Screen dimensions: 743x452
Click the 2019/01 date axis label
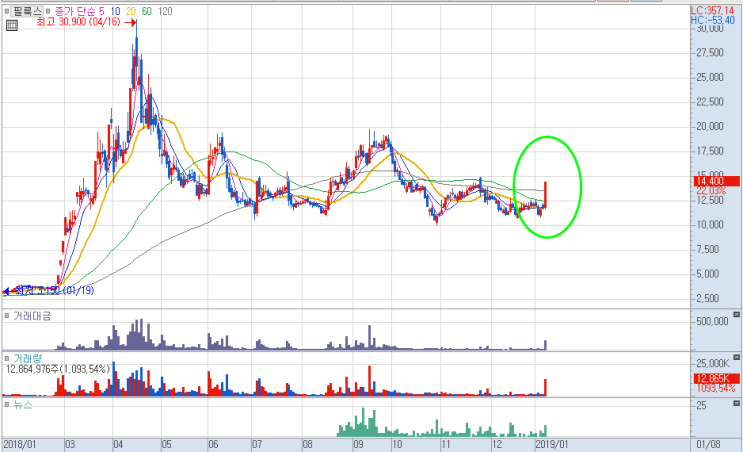point(552,444)
